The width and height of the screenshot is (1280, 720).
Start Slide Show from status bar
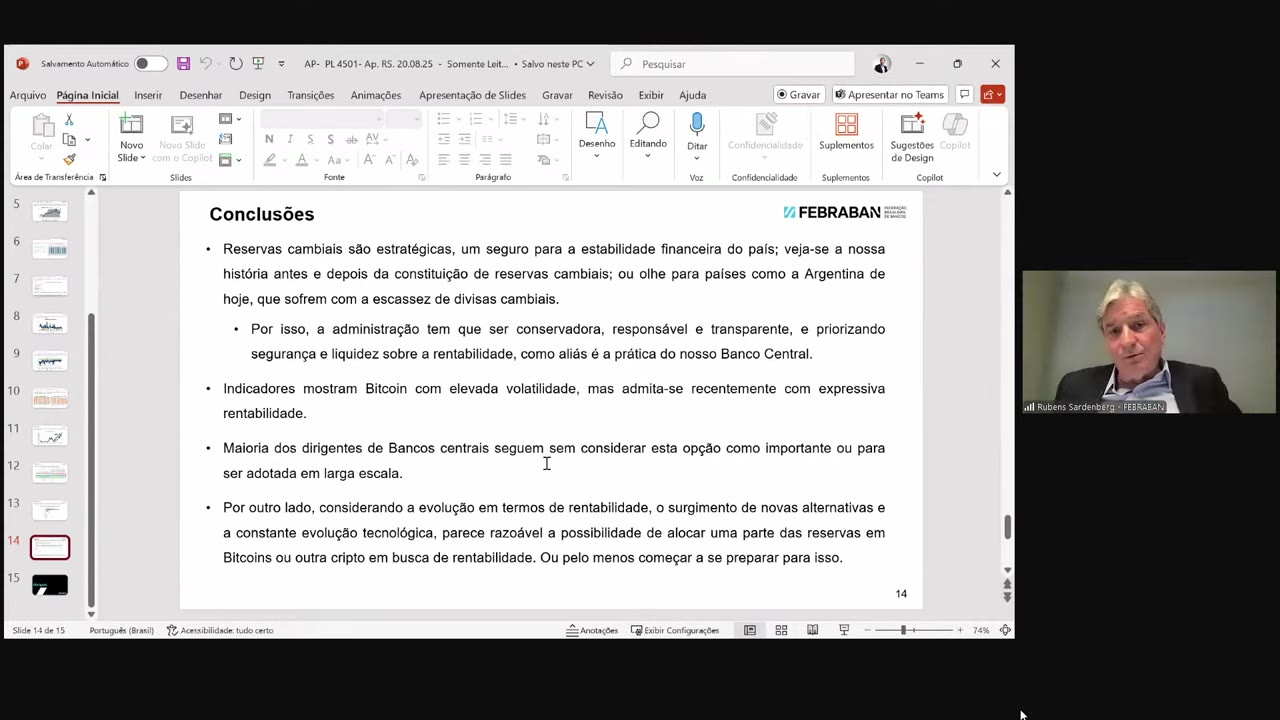point(844,630)
